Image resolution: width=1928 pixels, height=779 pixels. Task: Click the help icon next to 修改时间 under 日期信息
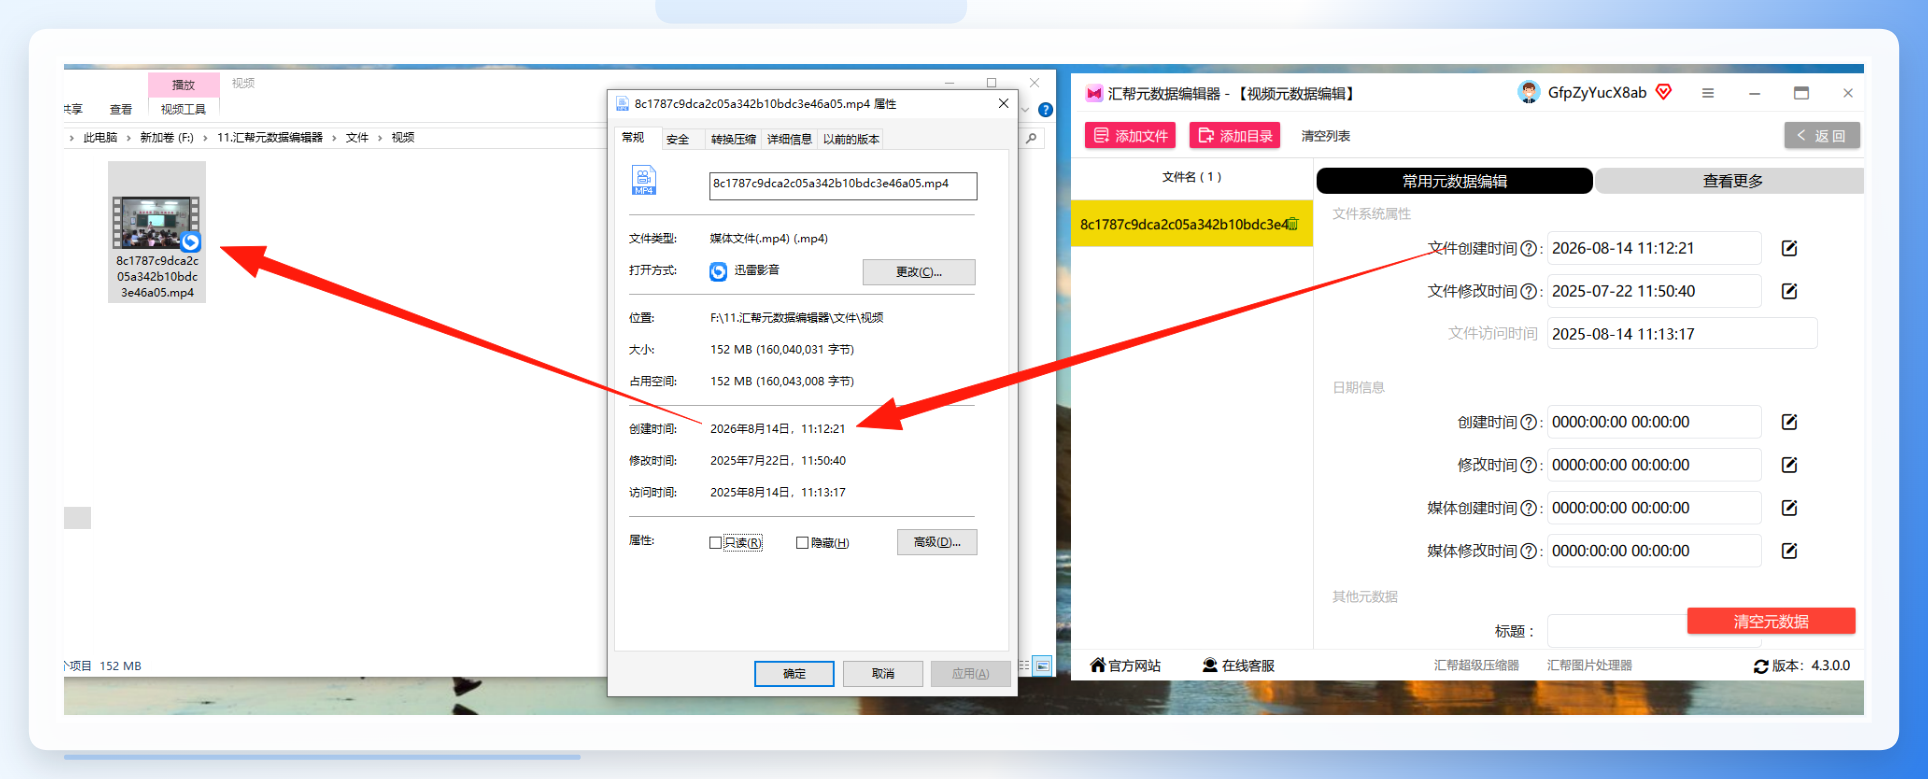click(x=1528, y=466)
